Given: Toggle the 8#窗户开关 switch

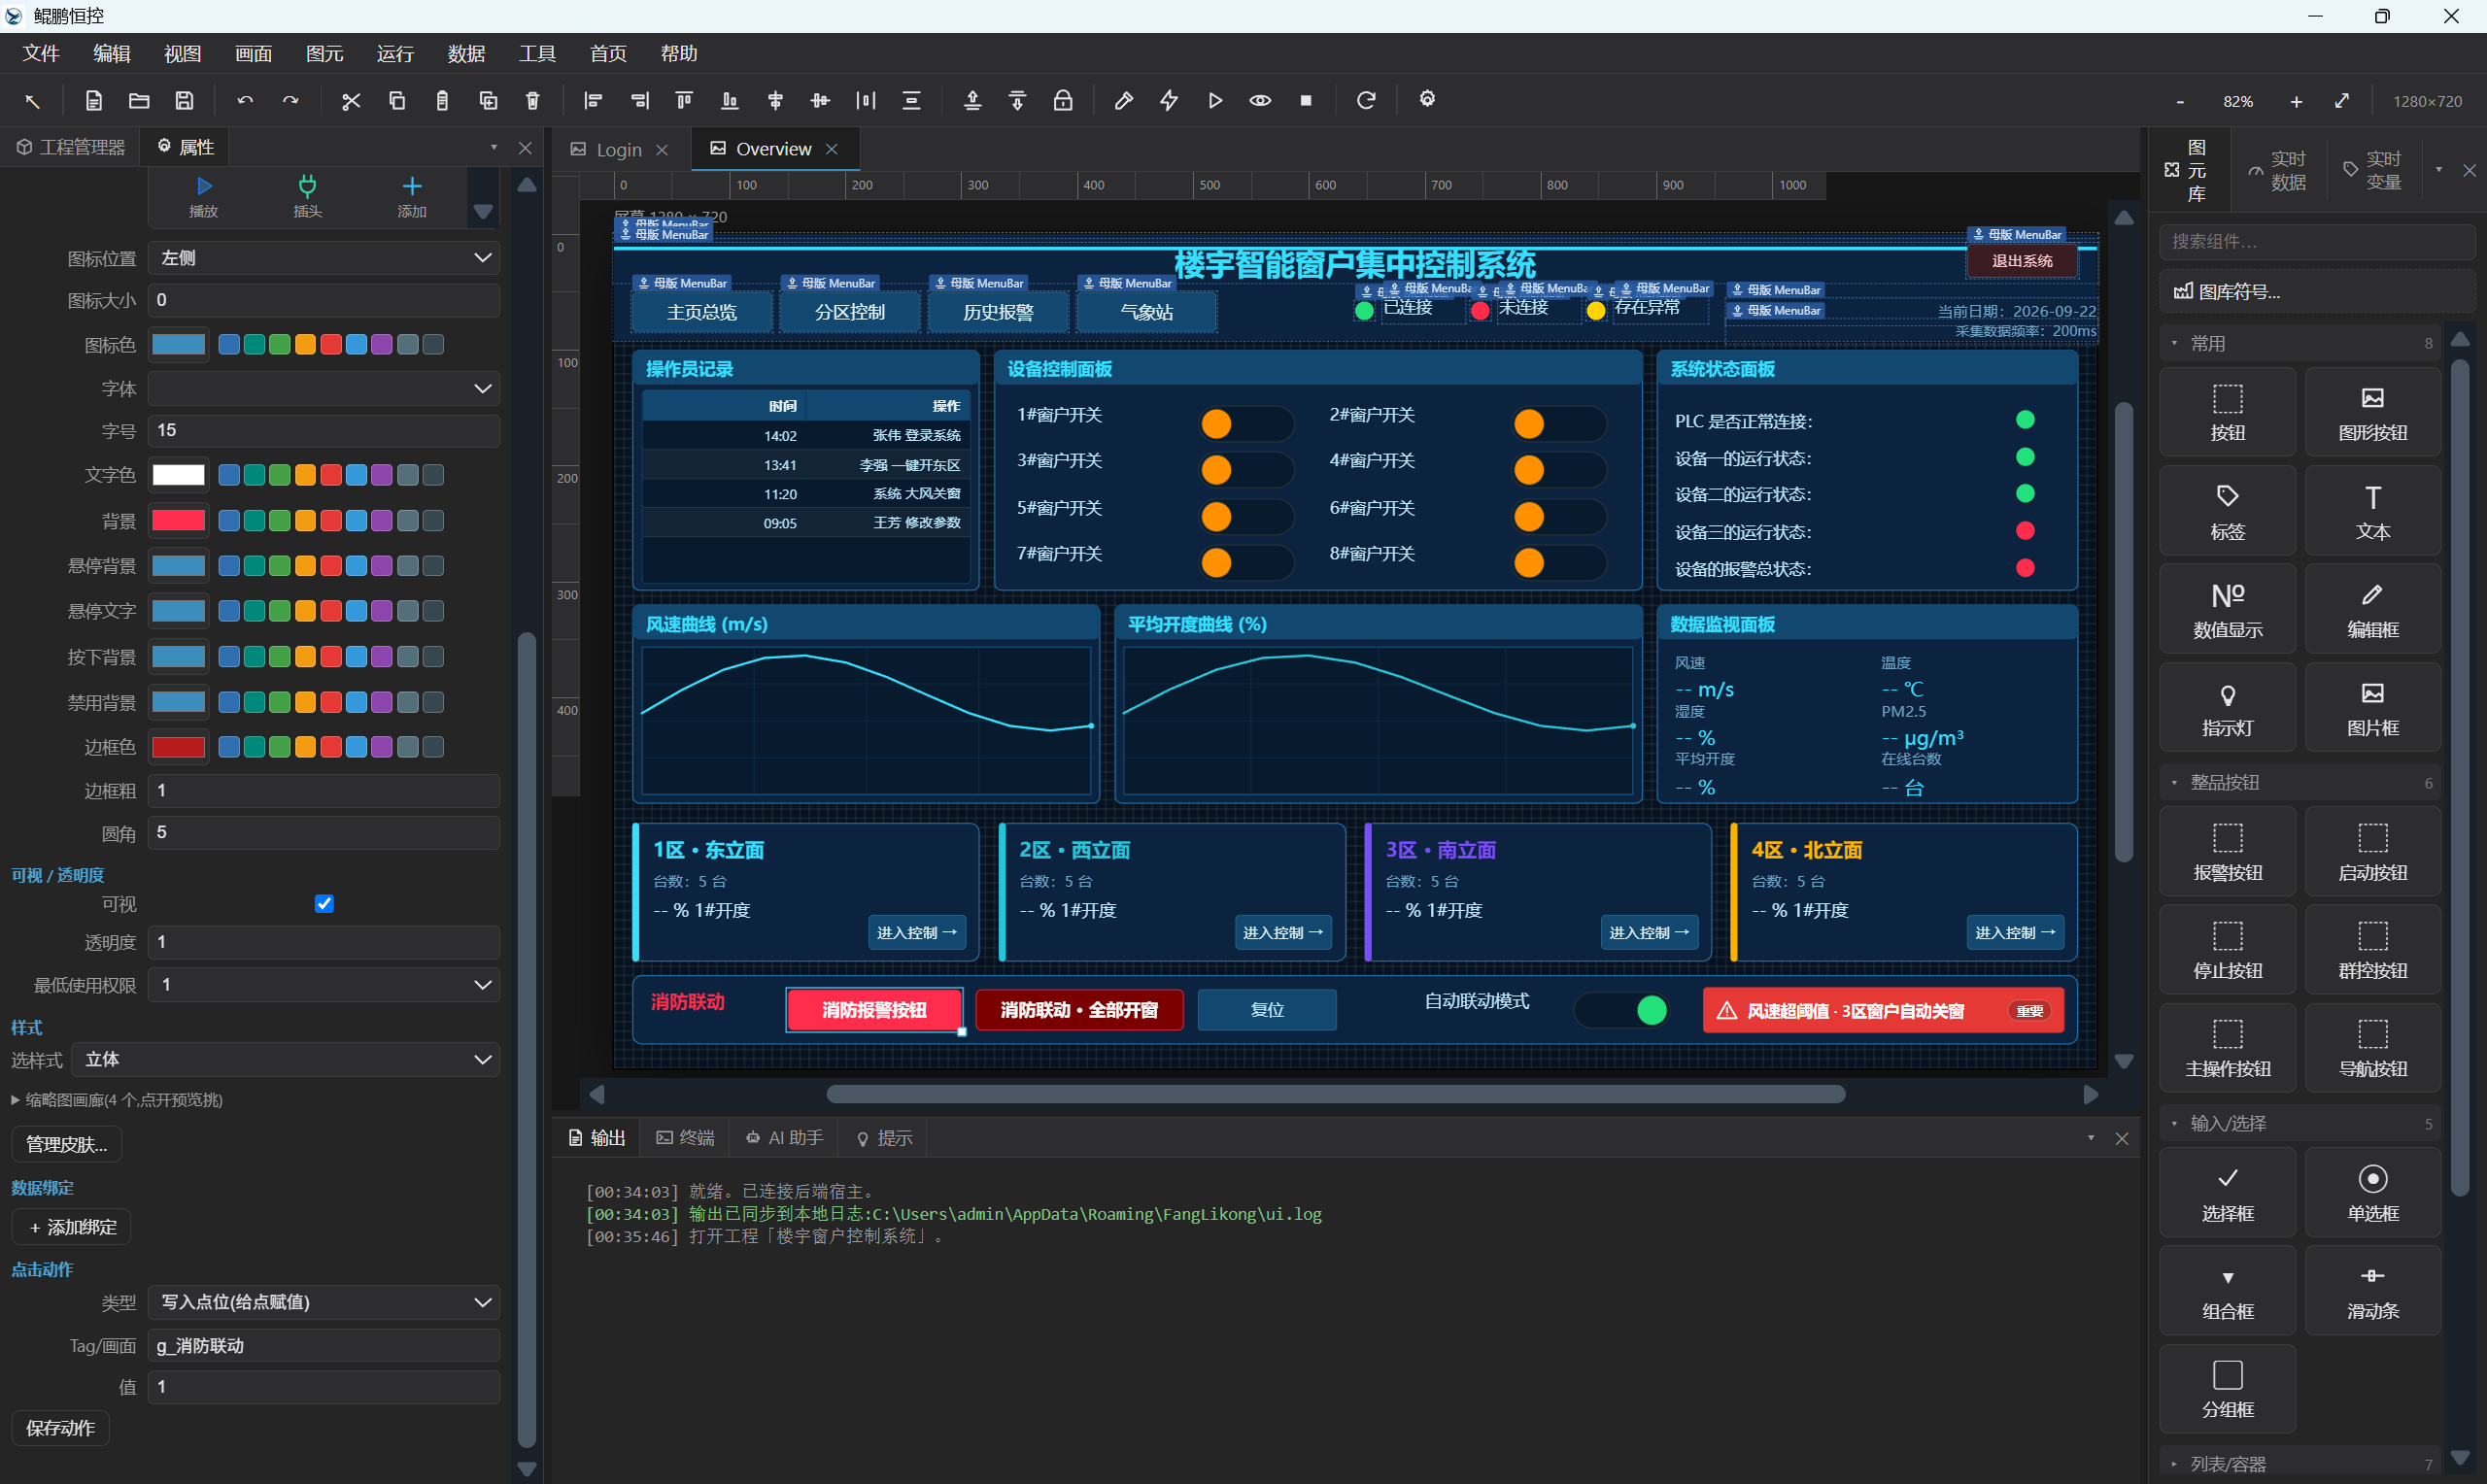Looking at the screenshot, I should tap(1558, 563).
